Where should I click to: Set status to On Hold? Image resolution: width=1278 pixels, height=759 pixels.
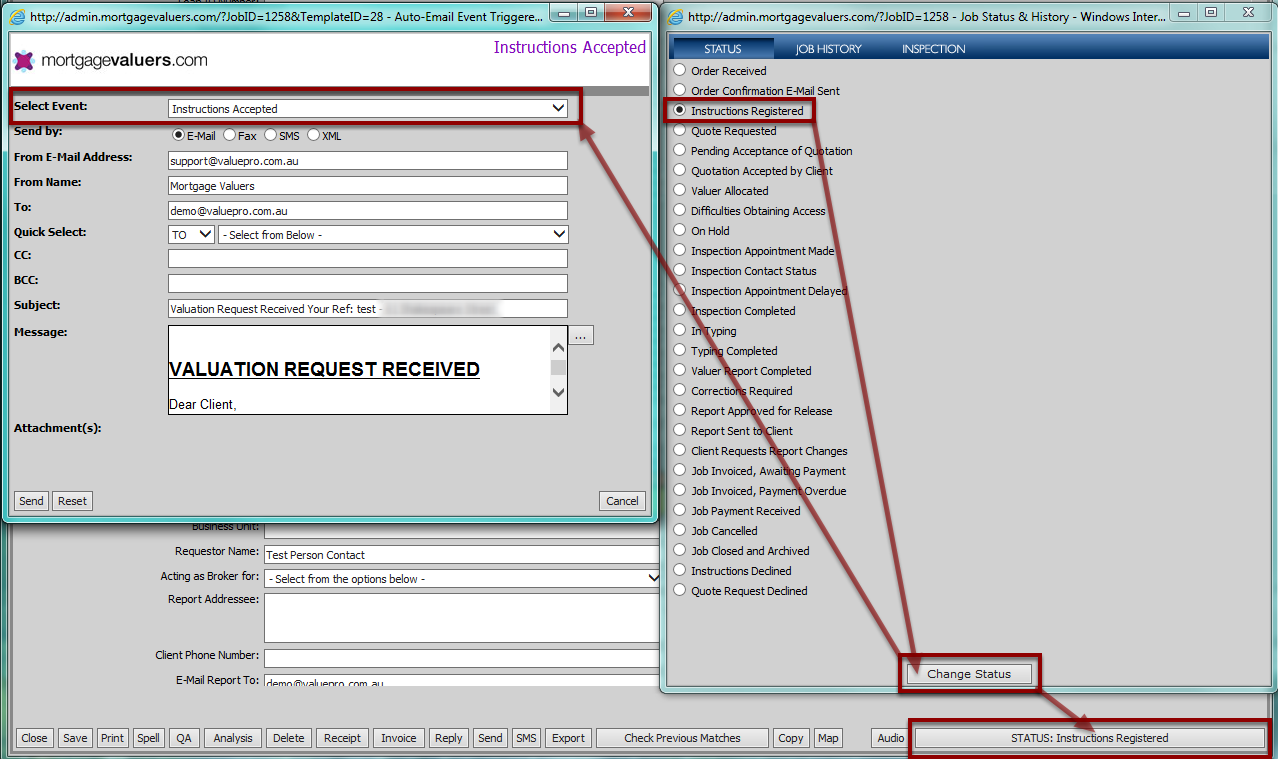click(680, 231)
